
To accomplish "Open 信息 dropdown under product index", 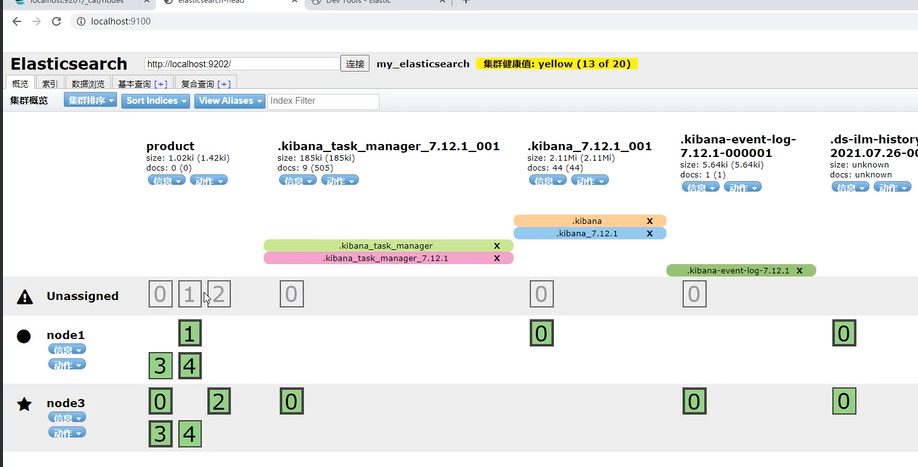I will pyautogui.click(x=166, y=180).
